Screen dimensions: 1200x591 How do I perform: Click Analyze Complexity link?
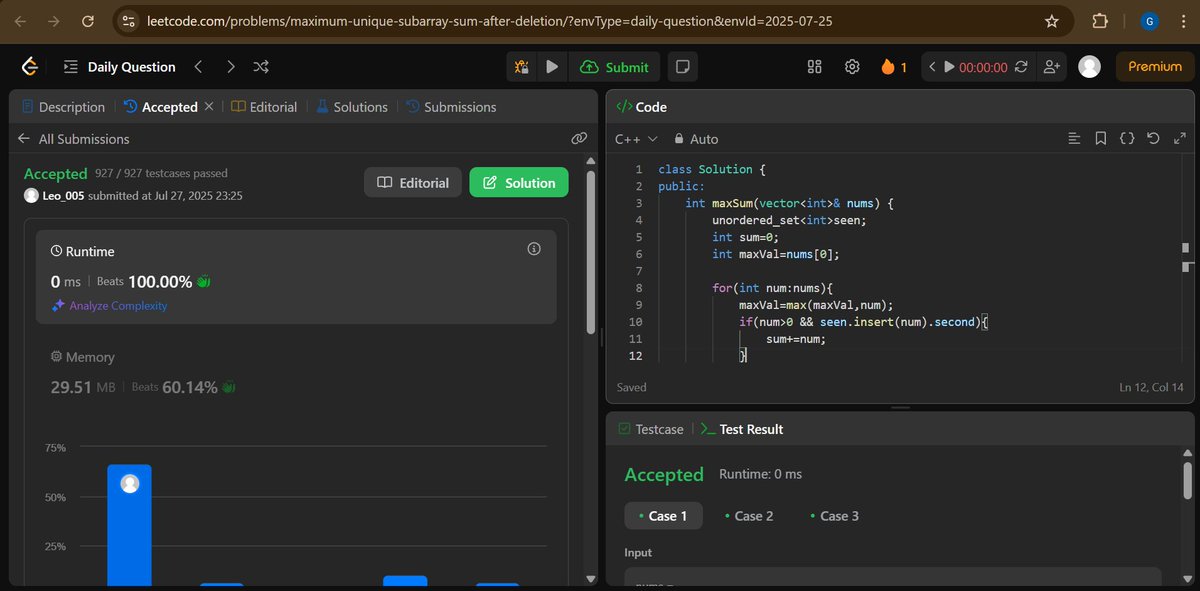(x=110, y=306)
